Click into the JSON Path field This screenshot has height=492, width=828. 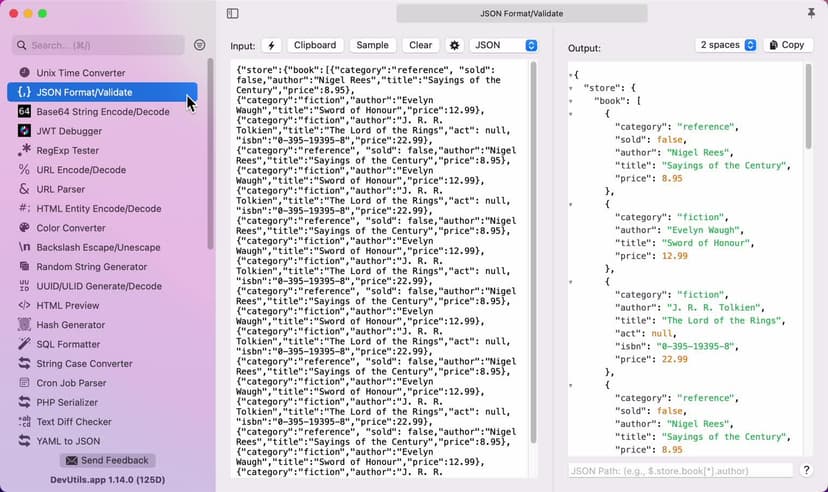(x=681, y=470)
